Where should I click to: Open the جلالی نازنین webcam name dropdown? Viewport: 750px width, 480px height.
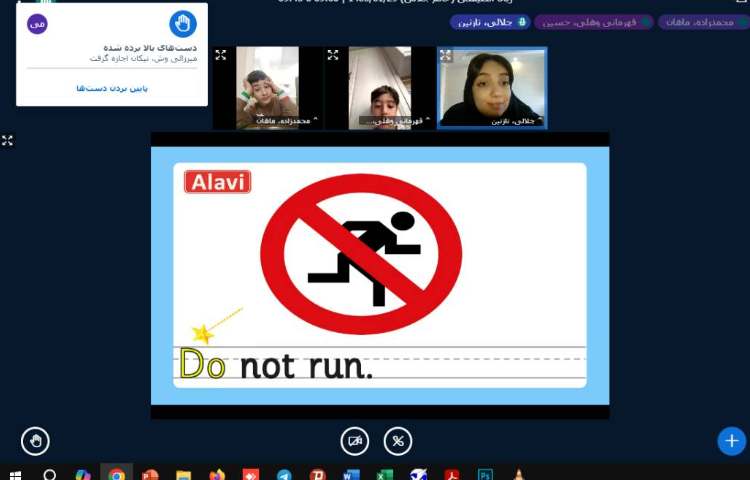pyautogui.click(x=516, y=121)
